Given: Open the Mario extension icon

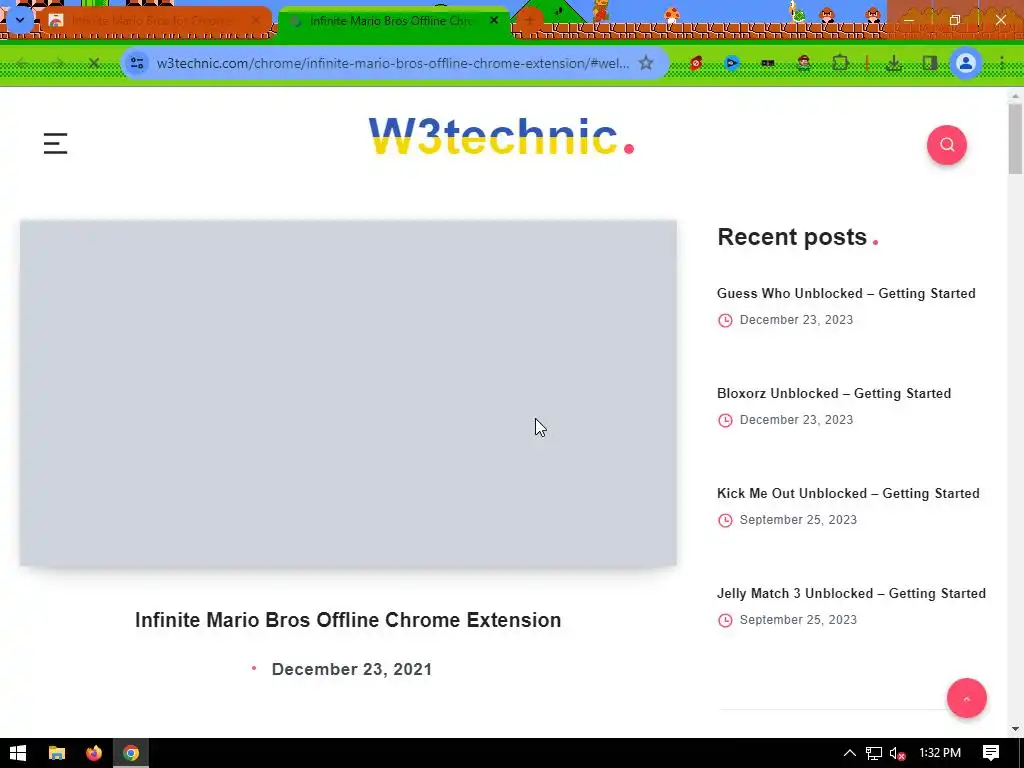Looking at the screenshot, I should (x=804, y=63).
